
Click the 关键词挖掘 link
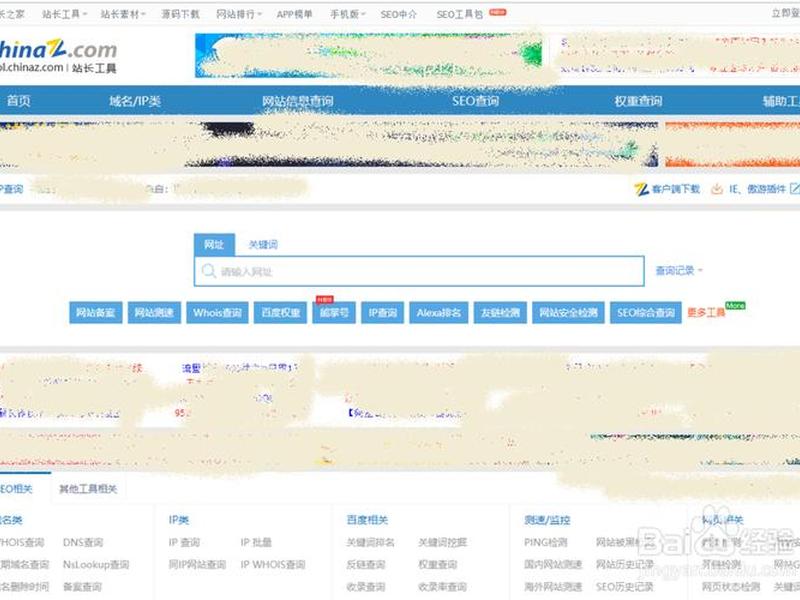click(442, 542)
